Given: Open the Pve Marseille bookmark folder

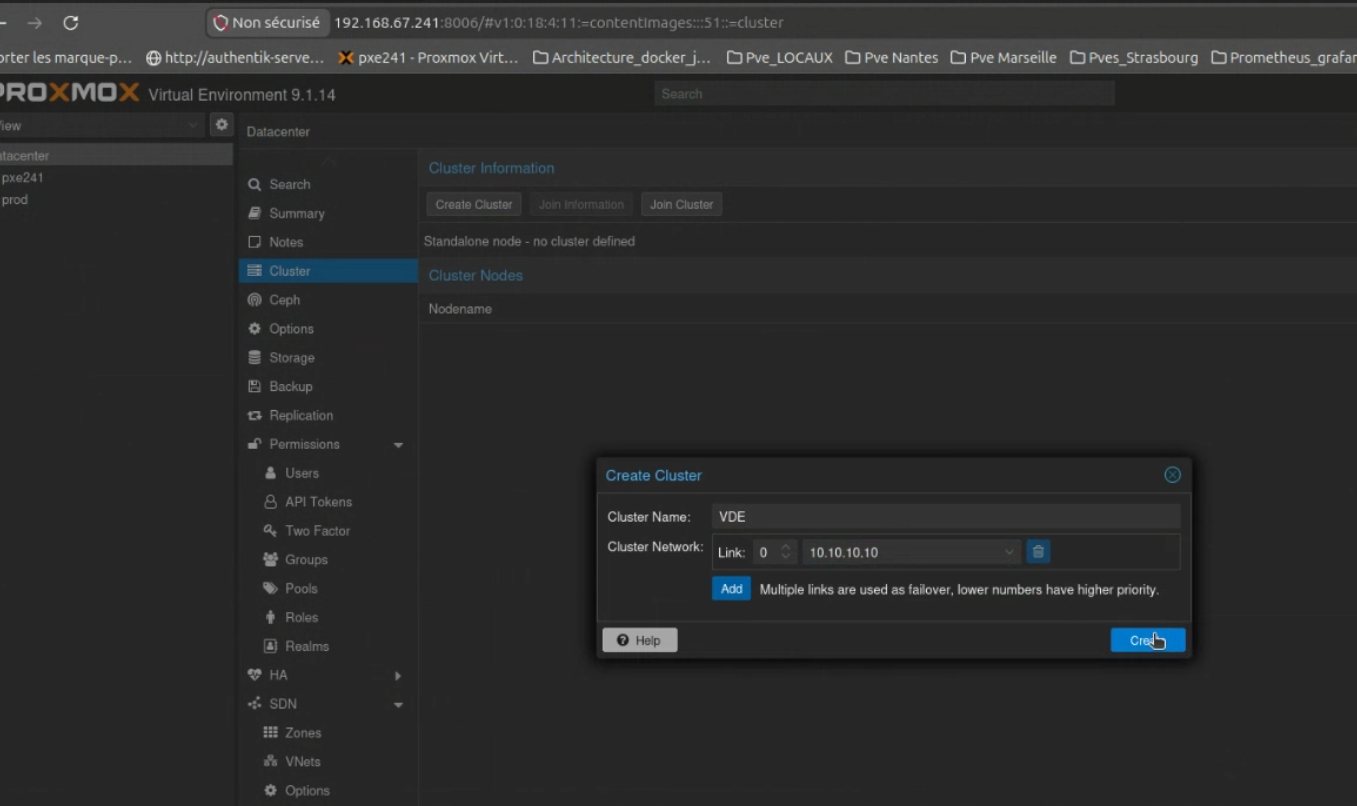Looking at the screenshot, I should (1003, 58).
